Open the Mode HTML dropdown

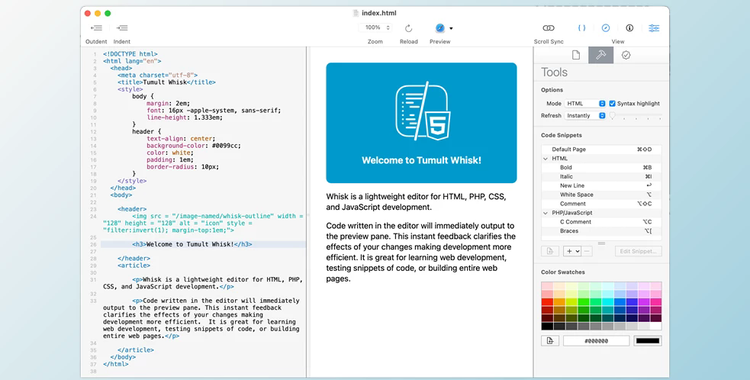coord(585,103)
